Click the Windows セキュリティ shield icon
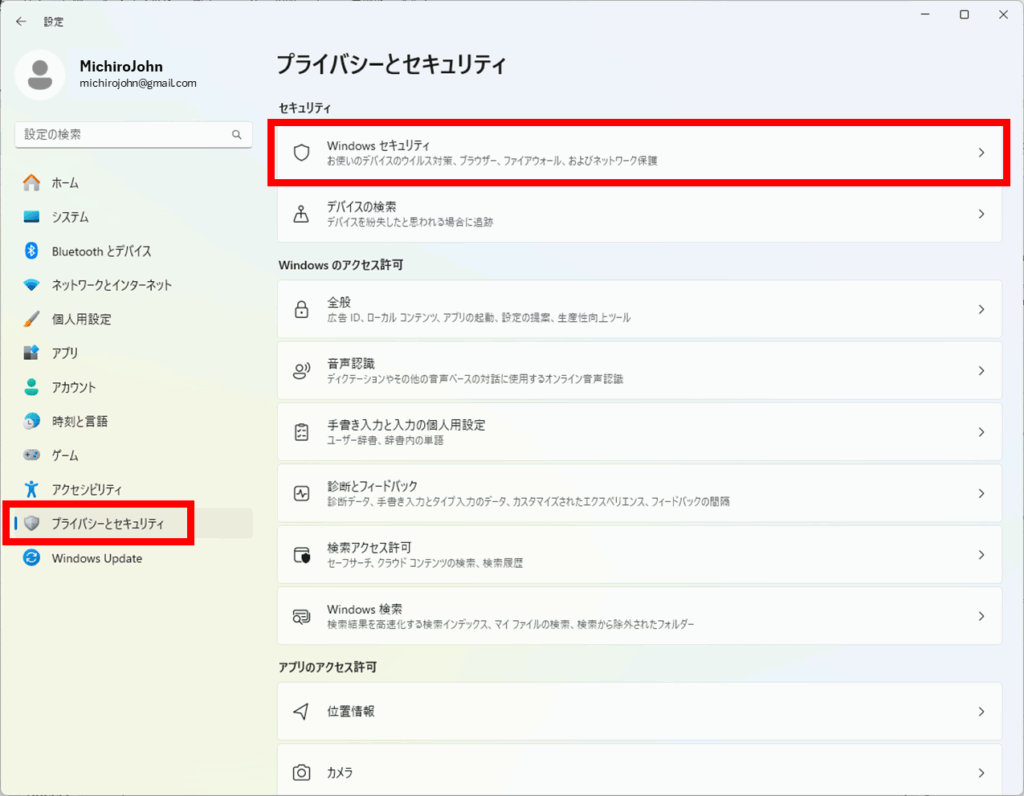The width and height of the screenshot is (1024, 796). [x=301, y=153]
